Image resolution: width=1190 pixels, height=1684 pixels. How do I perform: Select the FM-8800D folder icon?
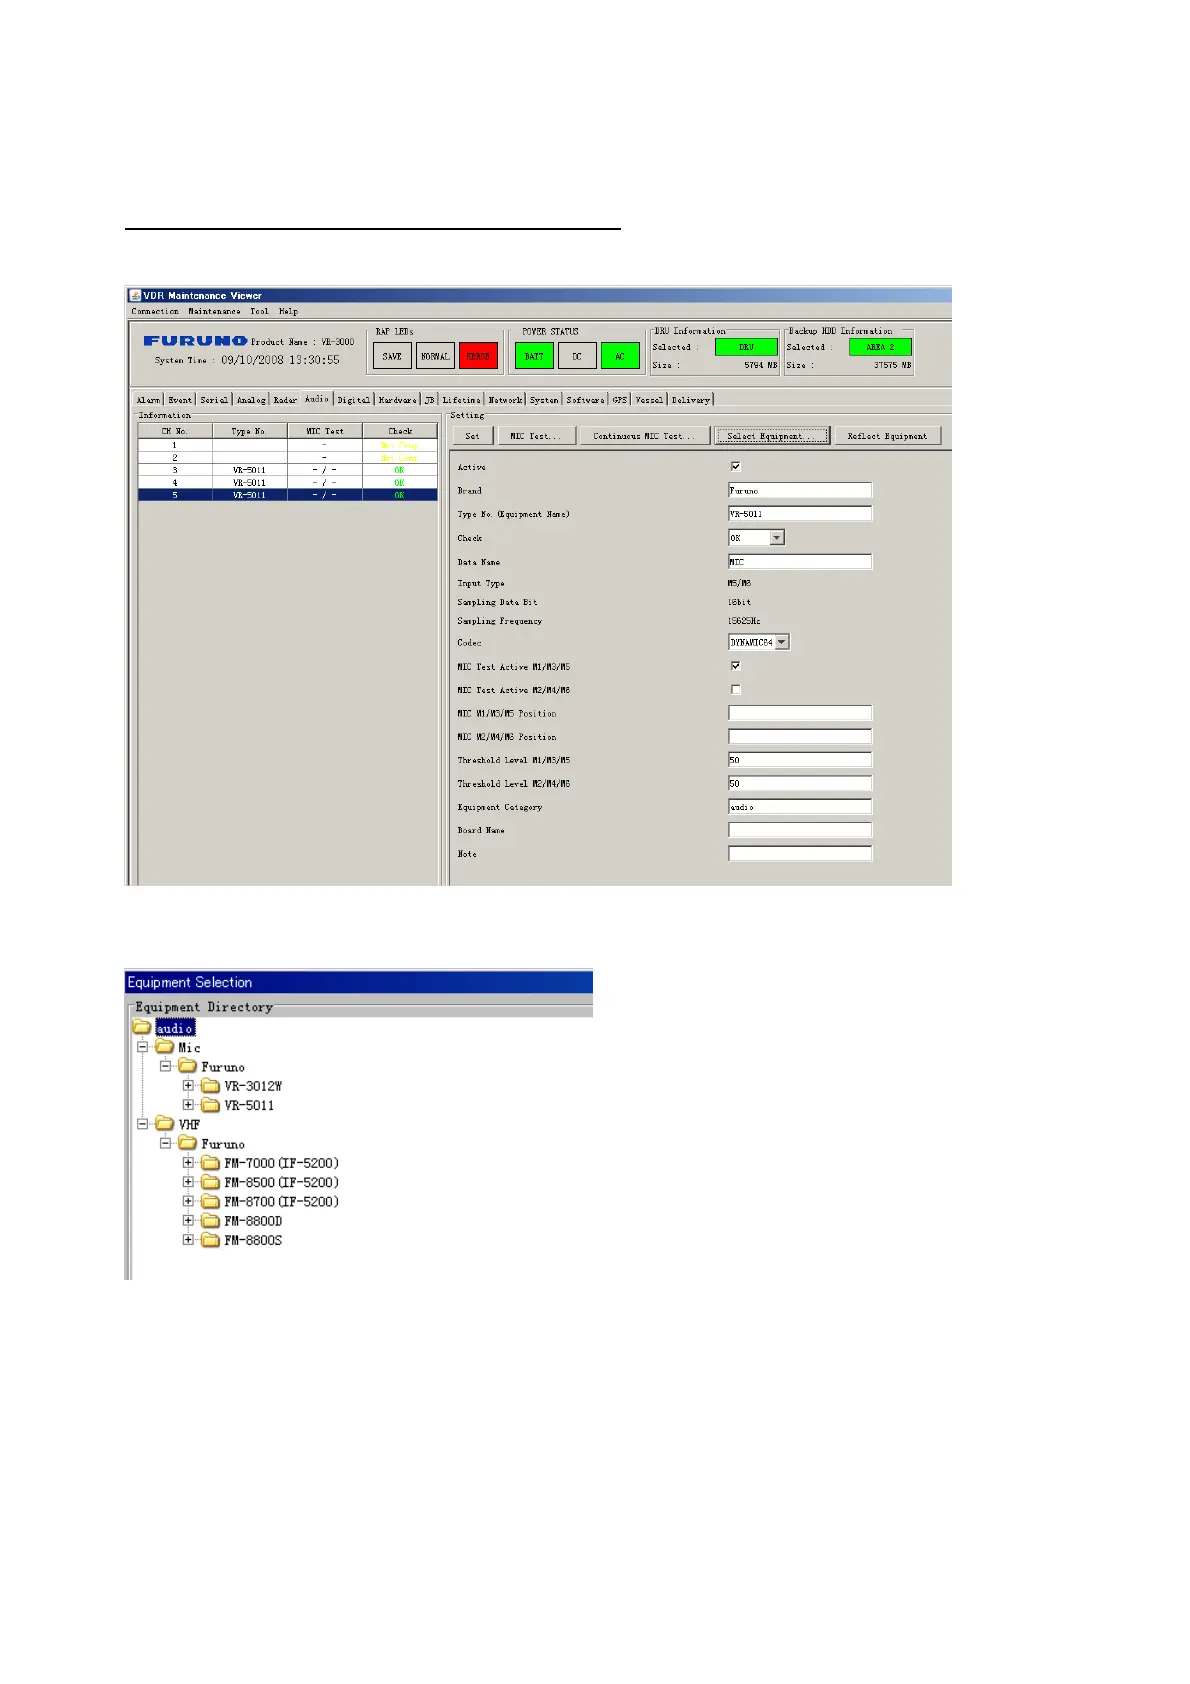(211, 1220)
